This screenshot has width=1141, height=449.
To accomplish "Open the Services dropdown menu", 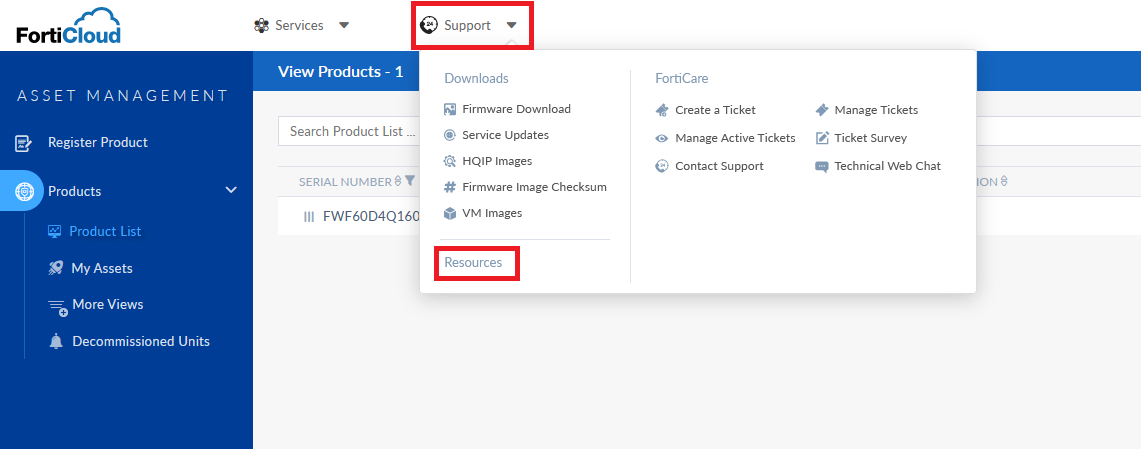I will pyautogui.click(x=302, y=25).
